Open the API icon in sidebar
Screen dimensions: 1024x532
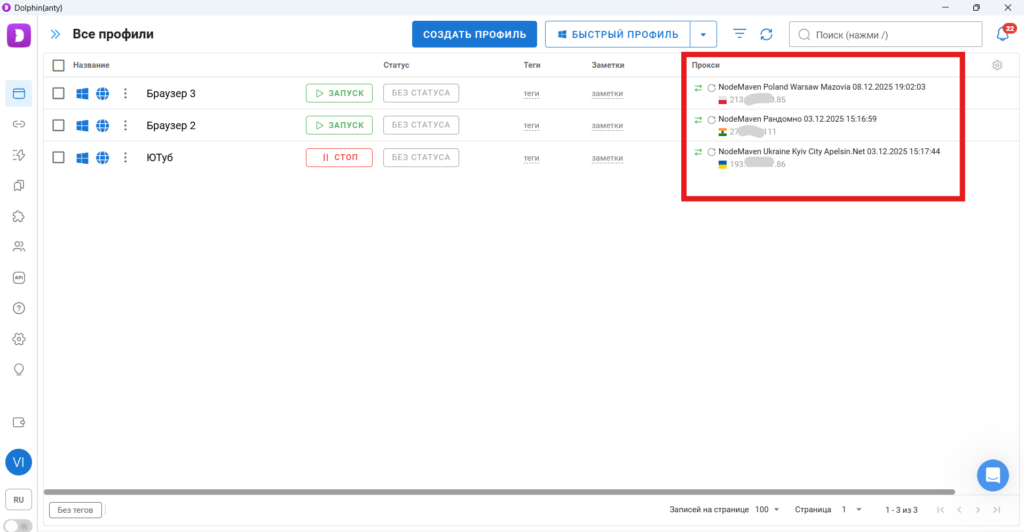point(18,278)
